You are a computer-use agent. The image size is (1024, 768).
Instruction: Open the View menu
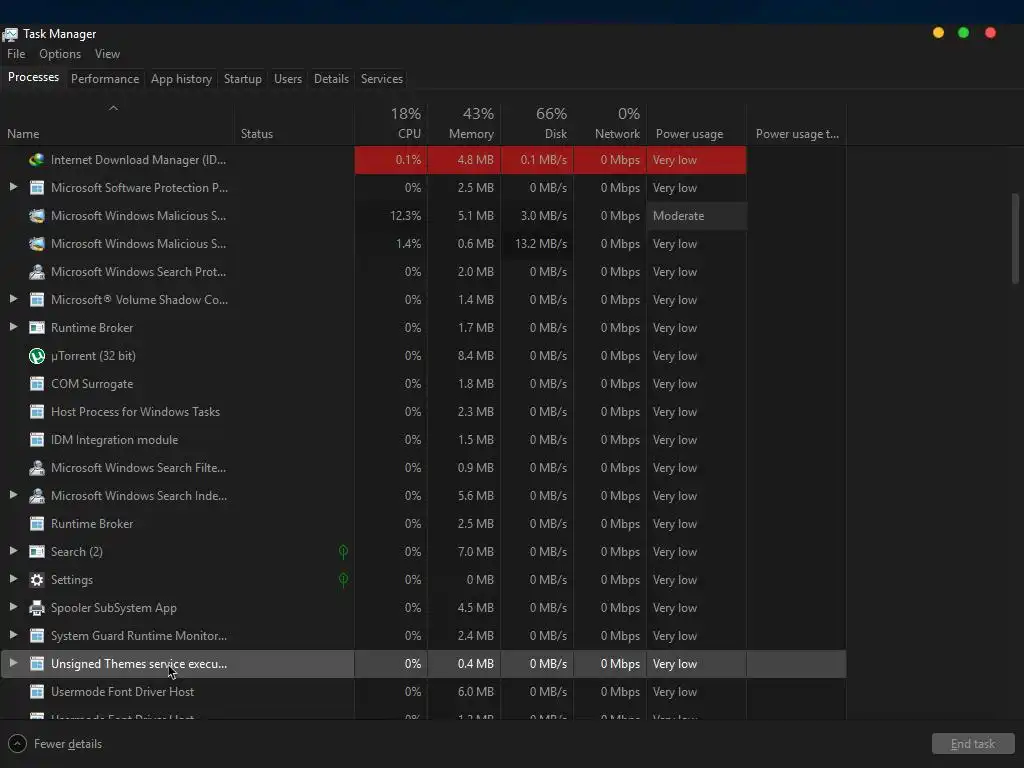tap(107, 54)
